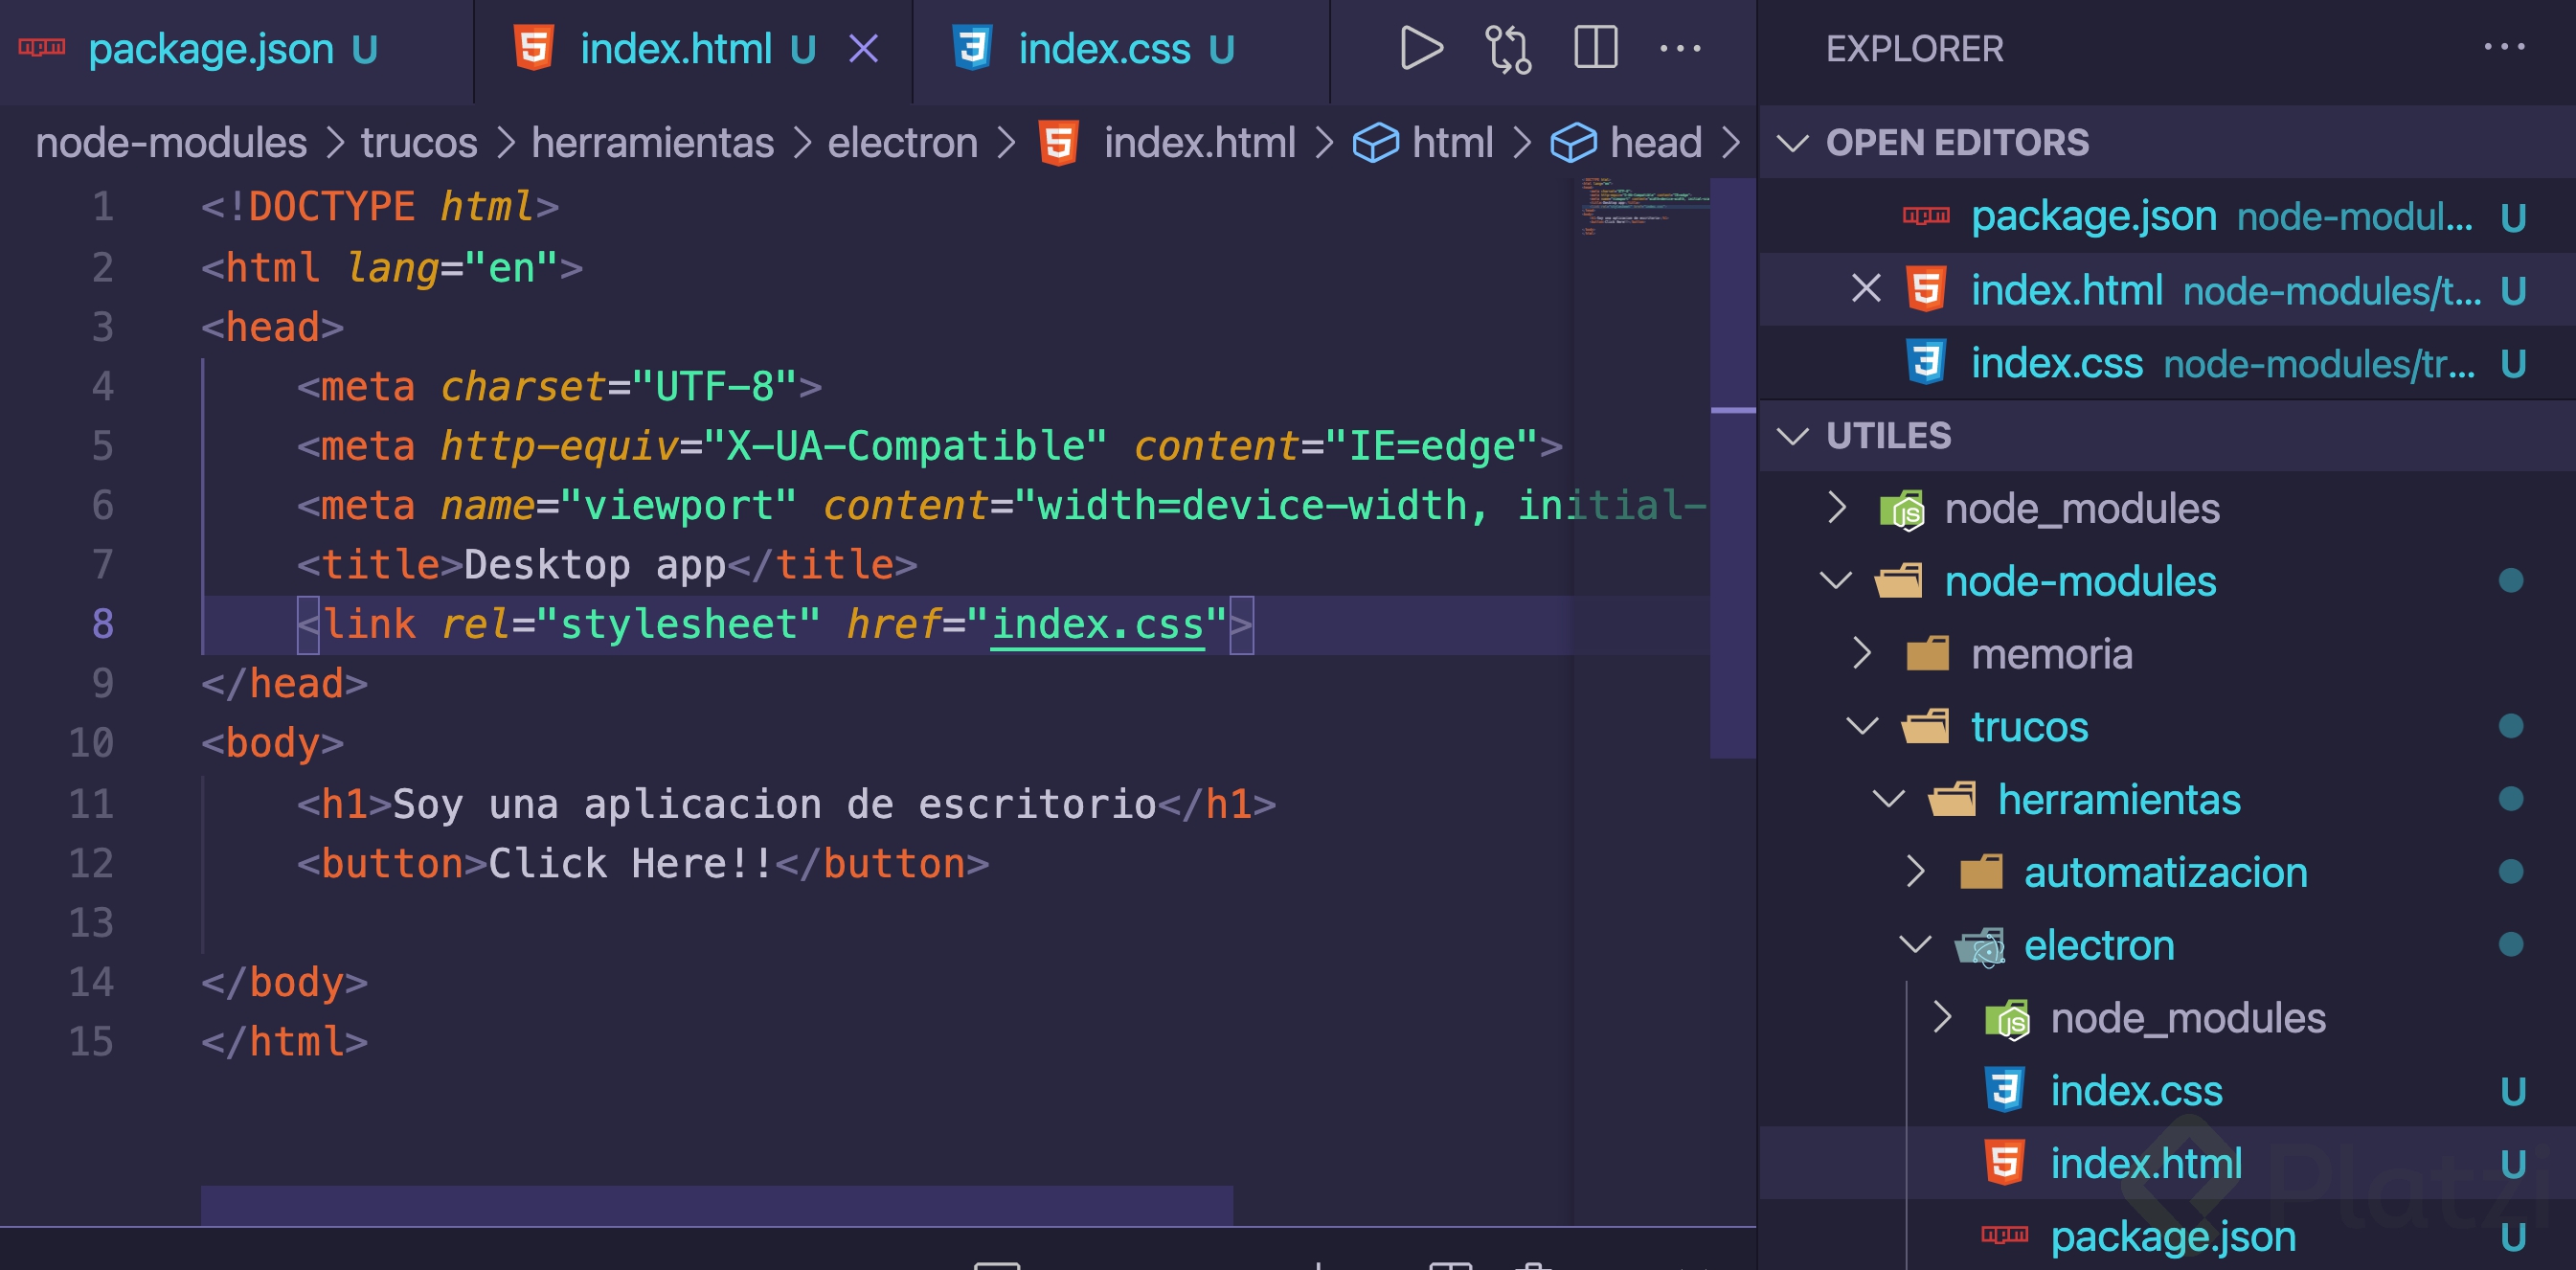Collapse the herramientas folder chevron
Viewport: 2576px width, 1270px height.
1888,800
